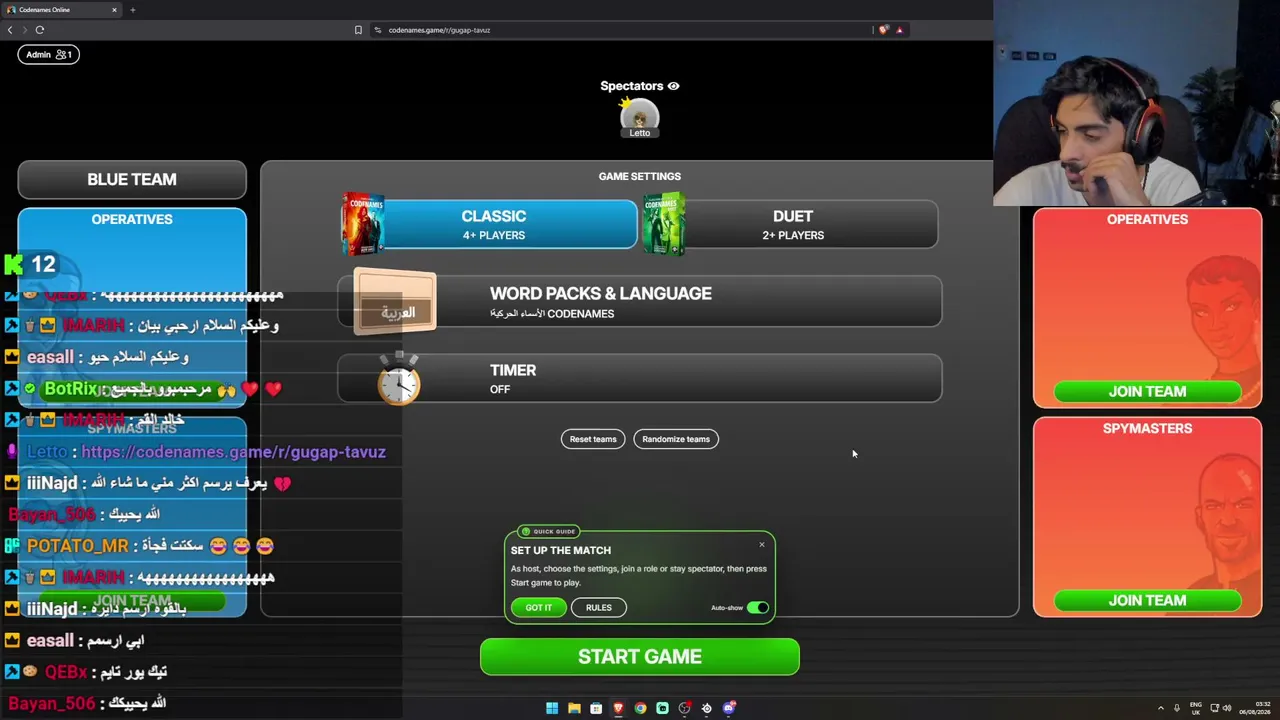This screenshot has width=1280, height=720.
Task: Open Microsoft Store from the taskbar
Action: pos(596,708)
